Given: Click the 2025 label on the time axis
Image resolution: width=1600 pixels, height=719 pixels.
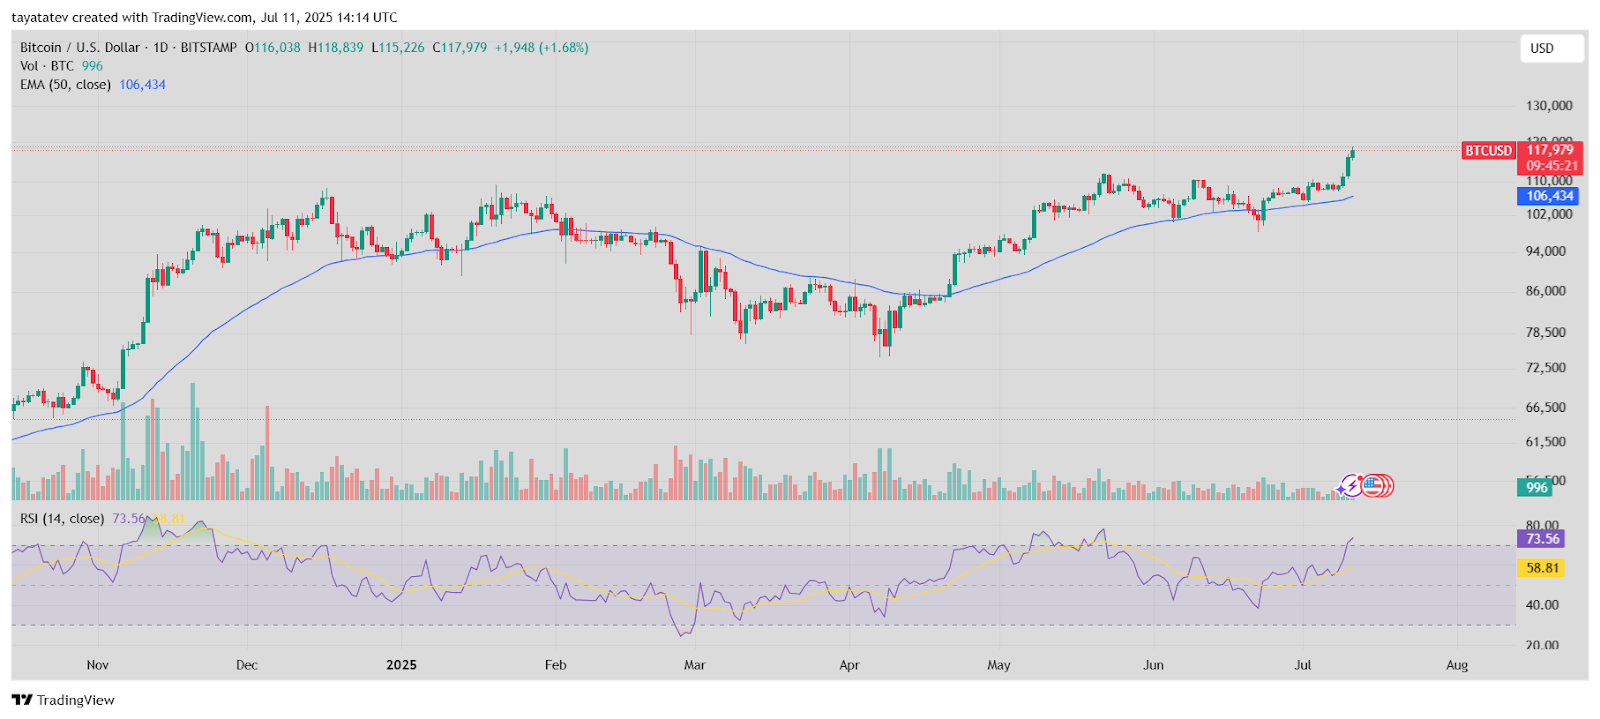Looking at the screenshot, I should [x=401, y=665].
